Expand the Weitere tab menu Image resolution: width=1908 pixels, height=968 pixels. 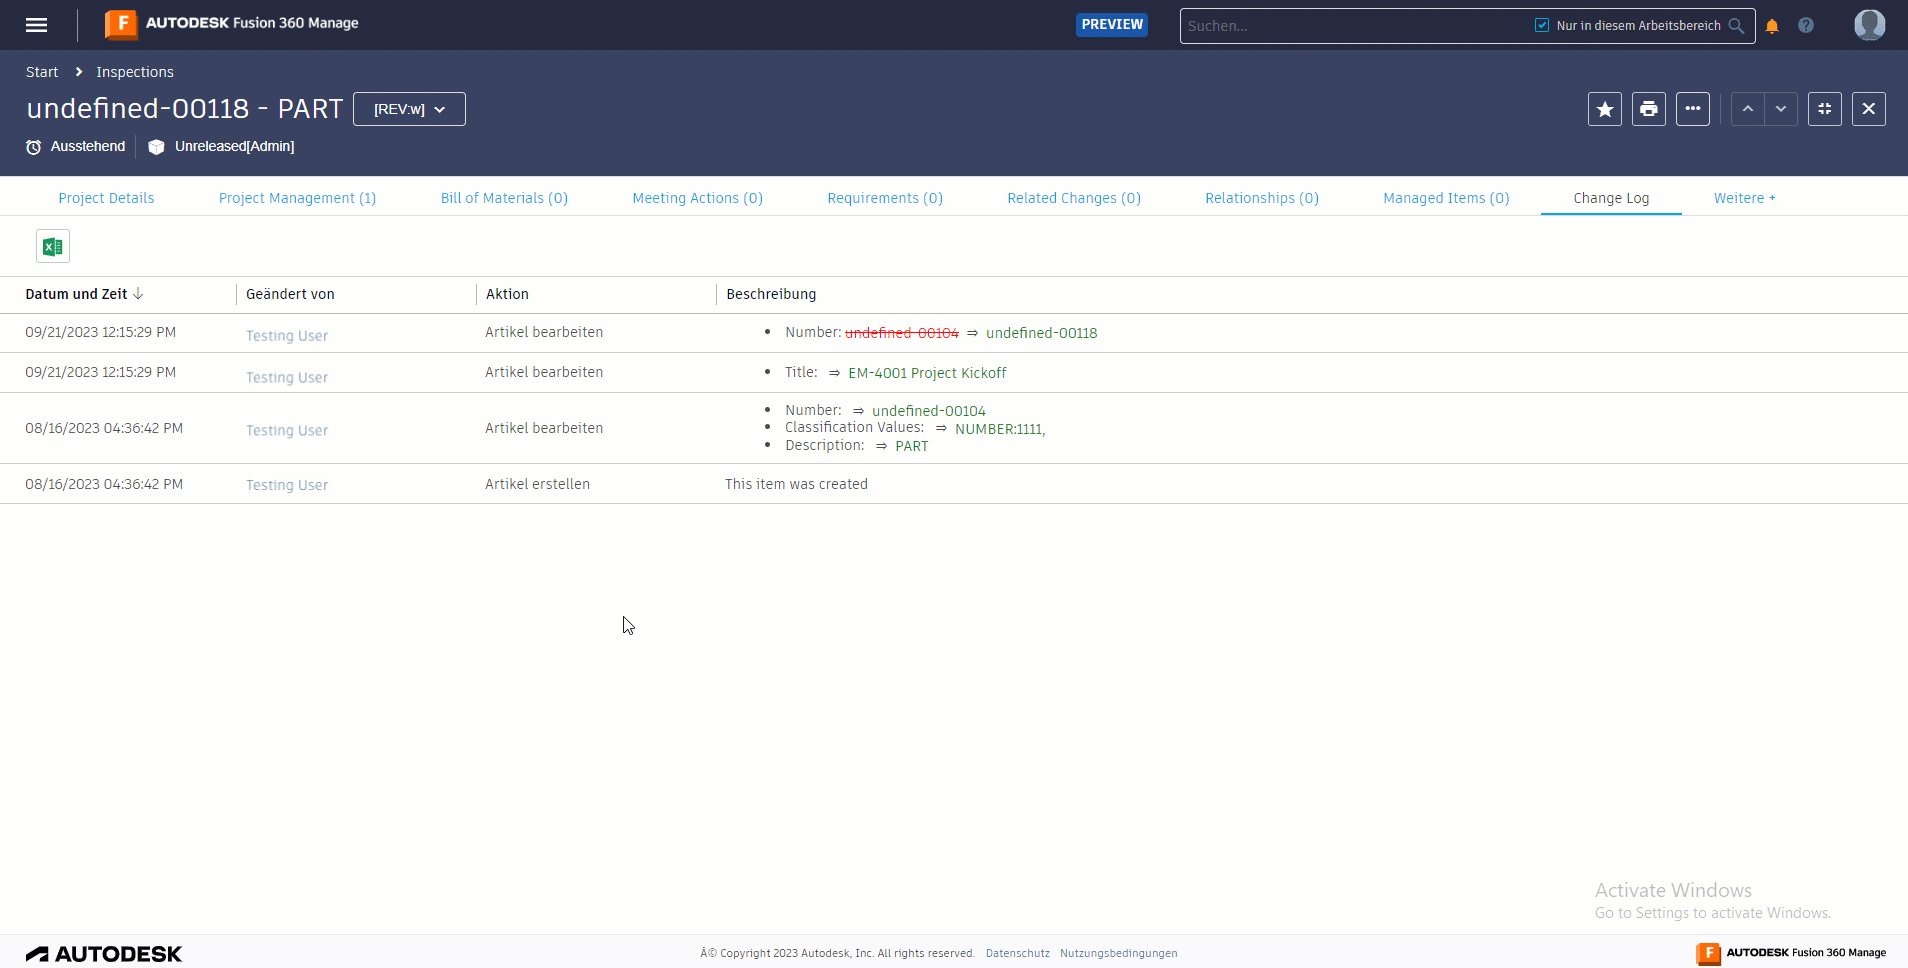click(1744, 197)
